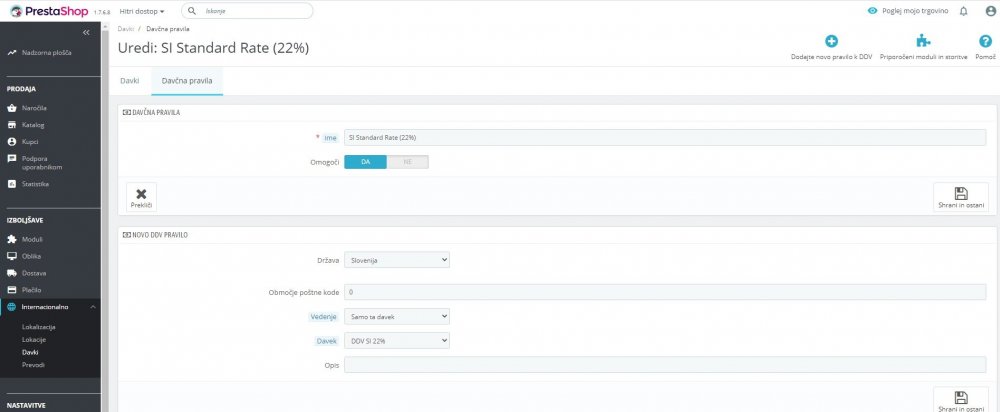Click Shrani in ostani in Davčna pravila panel
The width and height of the screenshot is (1000, 412).
(960, 197)
